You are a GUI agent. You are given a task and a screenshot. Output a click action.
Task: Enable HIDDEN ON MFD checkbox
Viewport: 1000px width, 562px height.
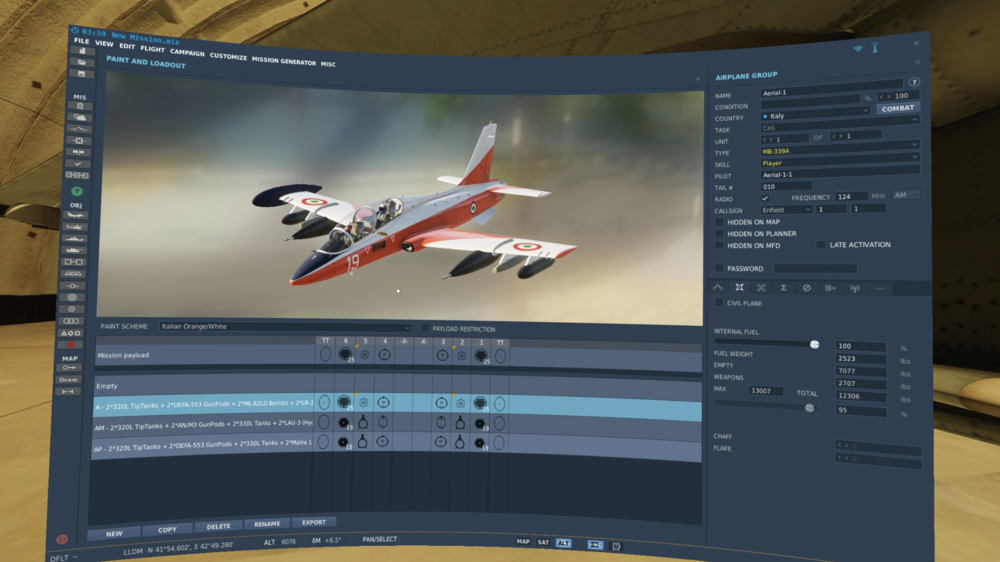pyautogui.click(x=719, y=245)
